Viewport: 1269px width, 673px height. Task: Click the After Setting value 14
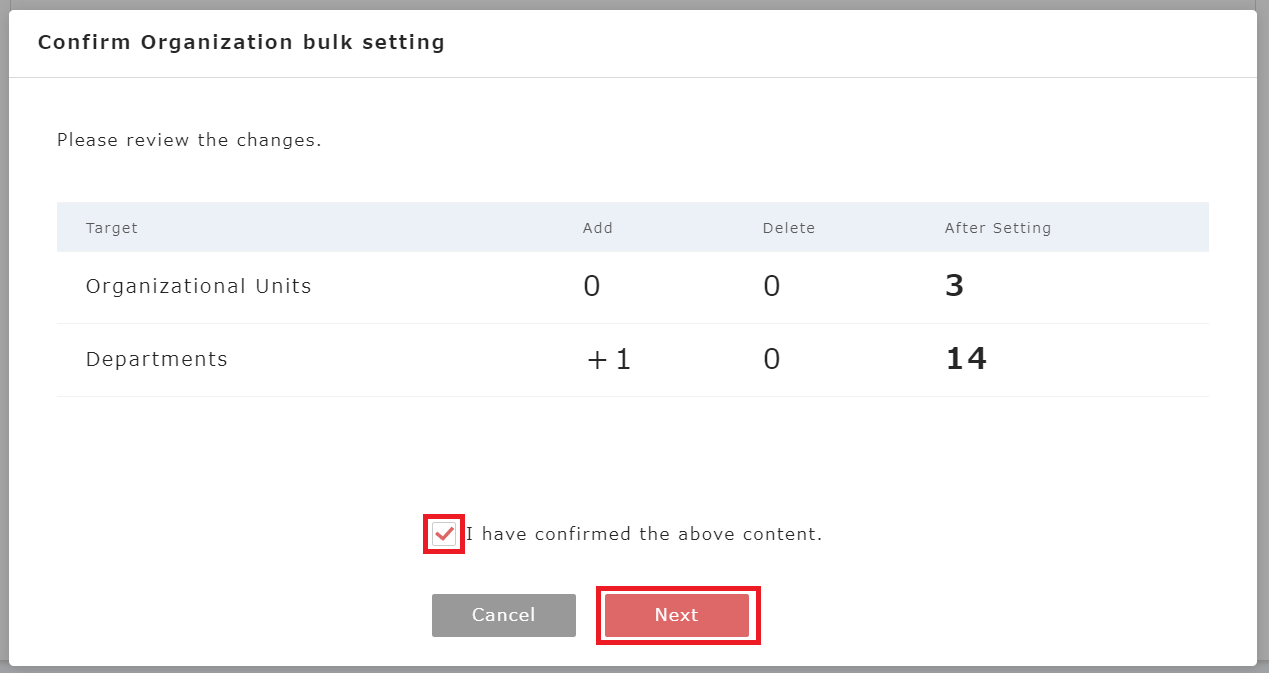click(x=966, y=359)
